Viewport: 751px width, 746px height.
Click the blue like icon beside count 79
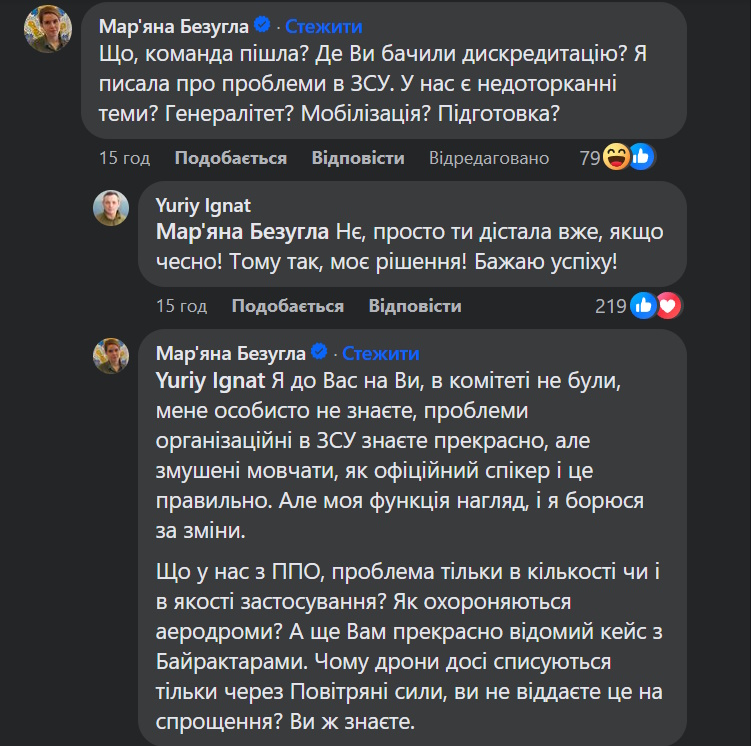641,157
